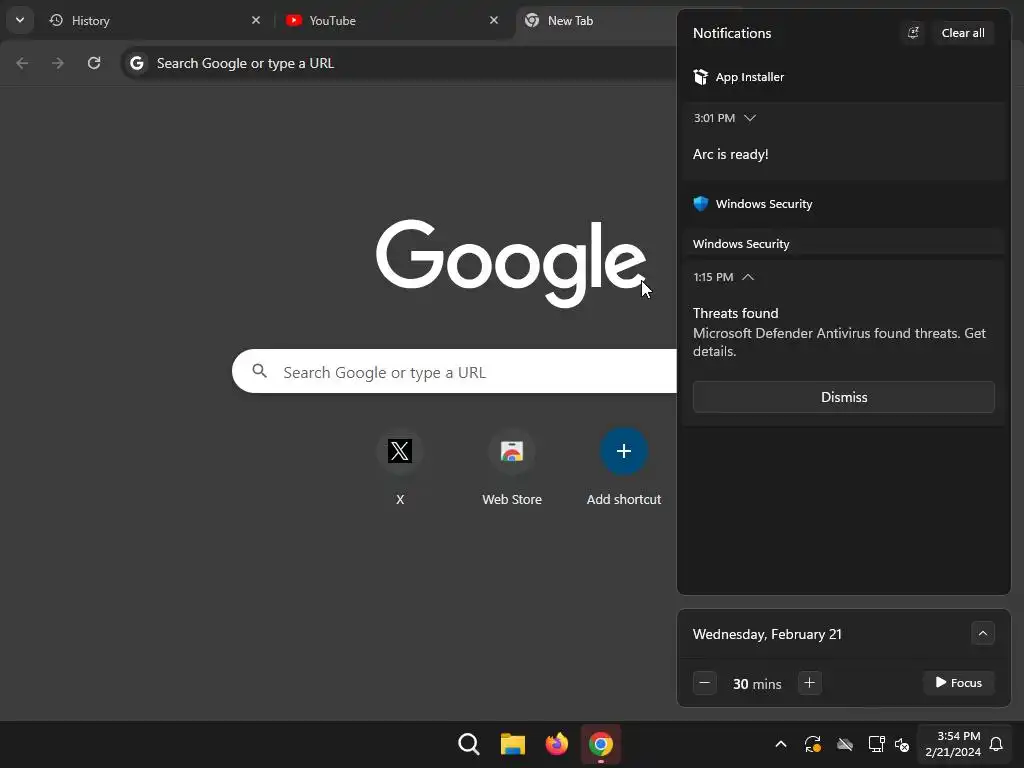Screen dimensions: 1024x768
Task: Dismiss the Windows Security threat notification
Action: click(844, 397)
